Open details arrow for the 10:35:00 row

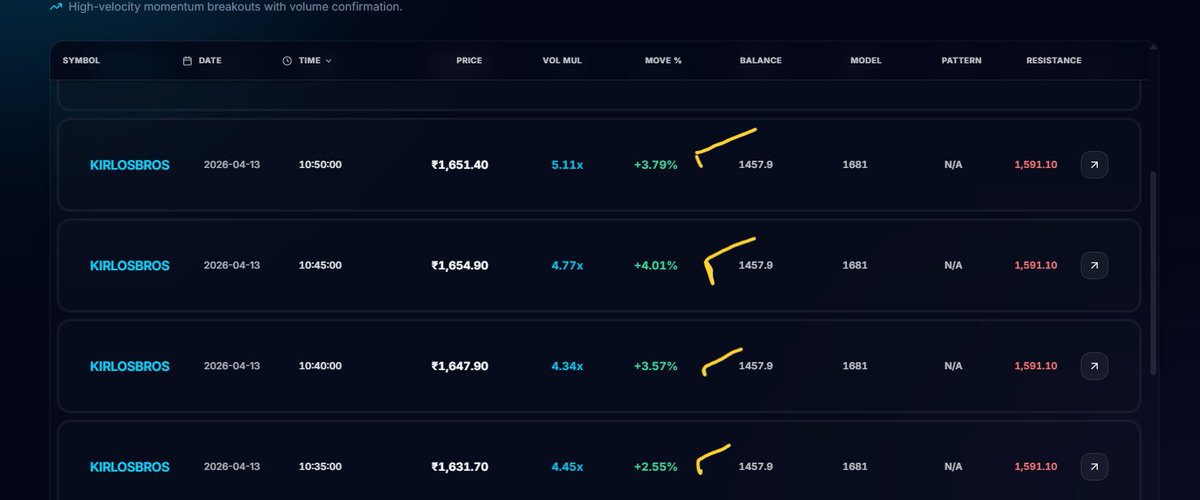[x=1094, y=467]
